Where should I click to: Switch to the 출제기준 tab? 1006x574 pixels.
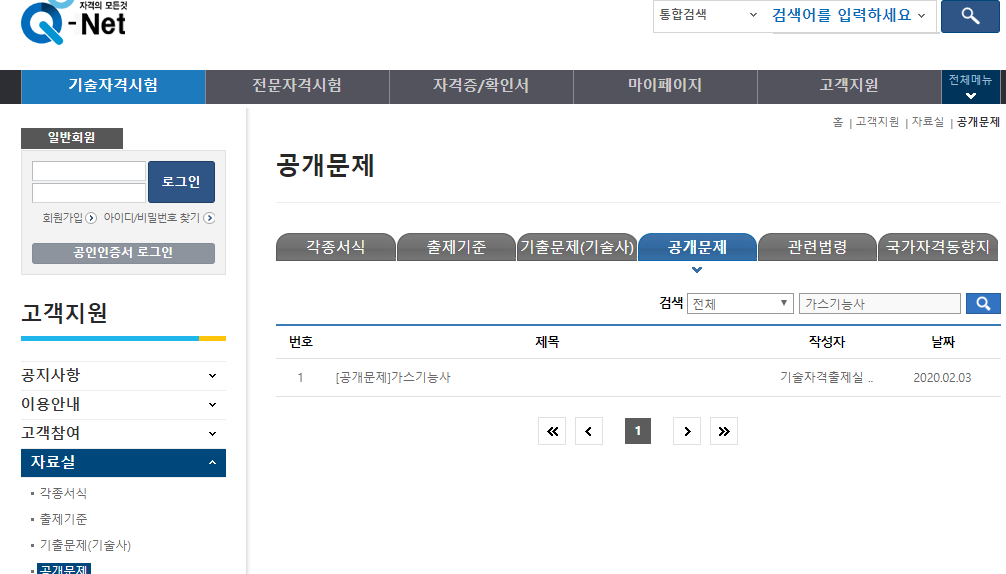click(456, 247)
